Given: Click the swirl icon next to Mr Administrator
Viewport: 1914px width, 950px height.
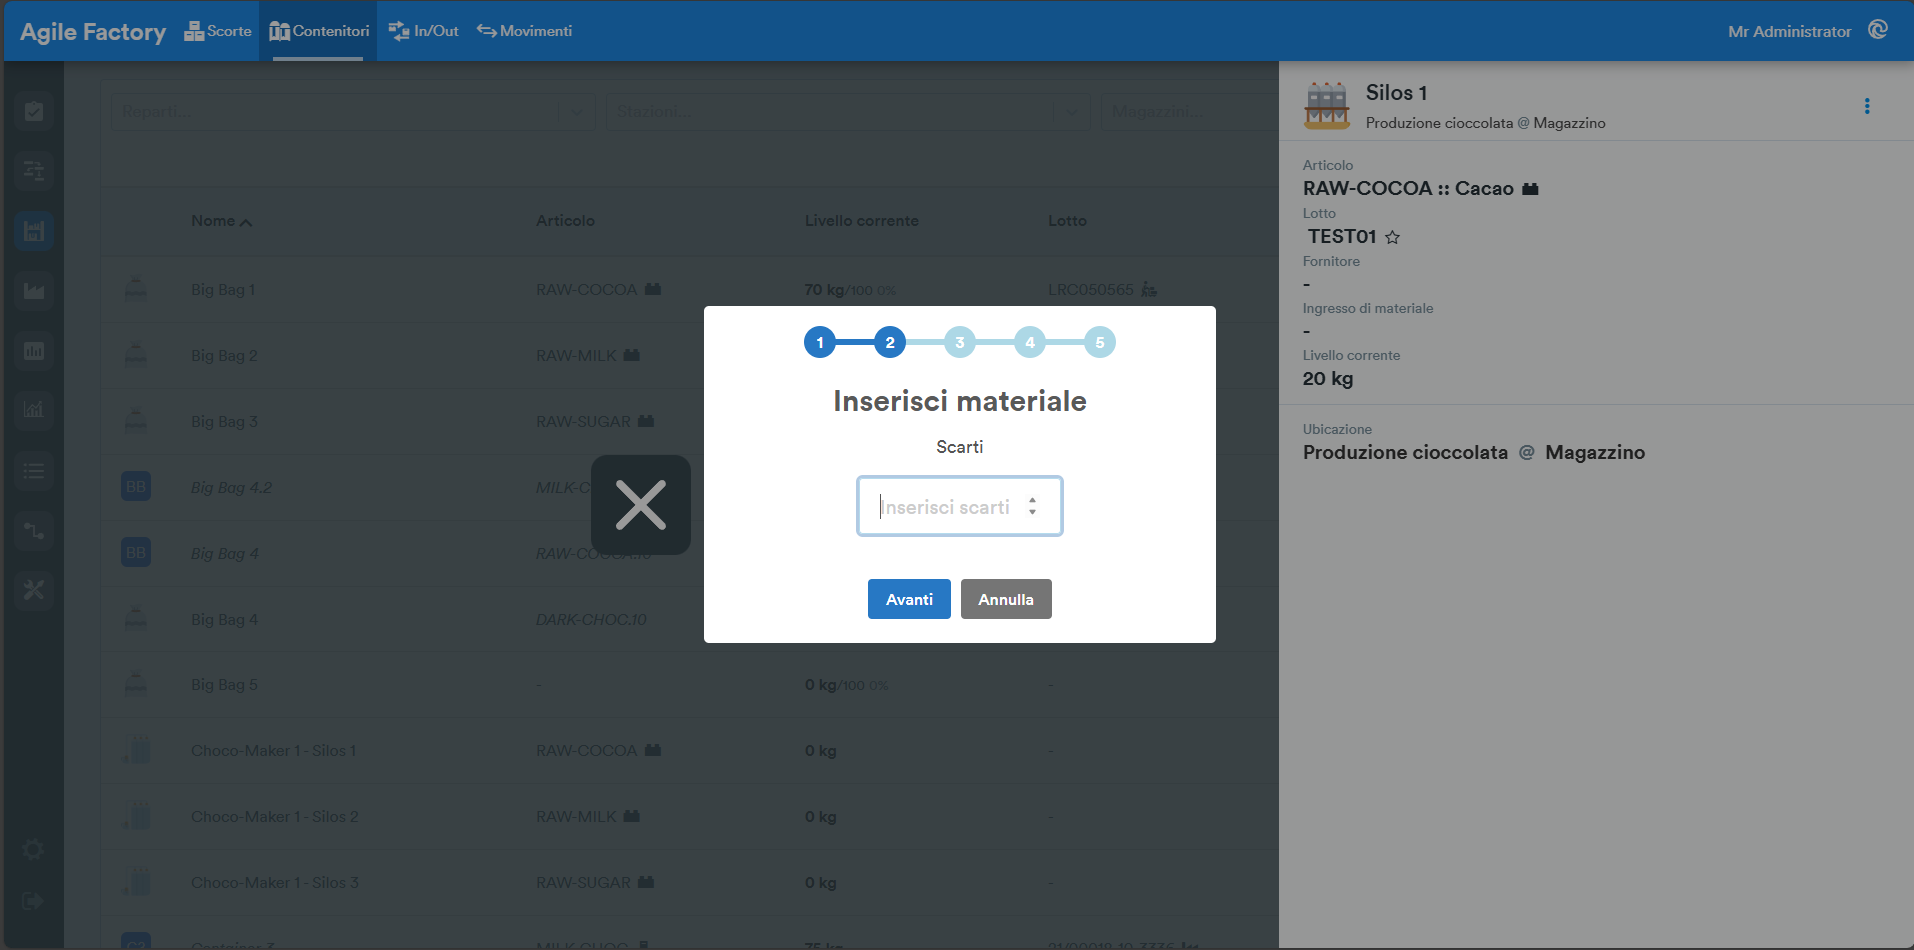Looking at the screenshot, I should tap(1878, 30).
